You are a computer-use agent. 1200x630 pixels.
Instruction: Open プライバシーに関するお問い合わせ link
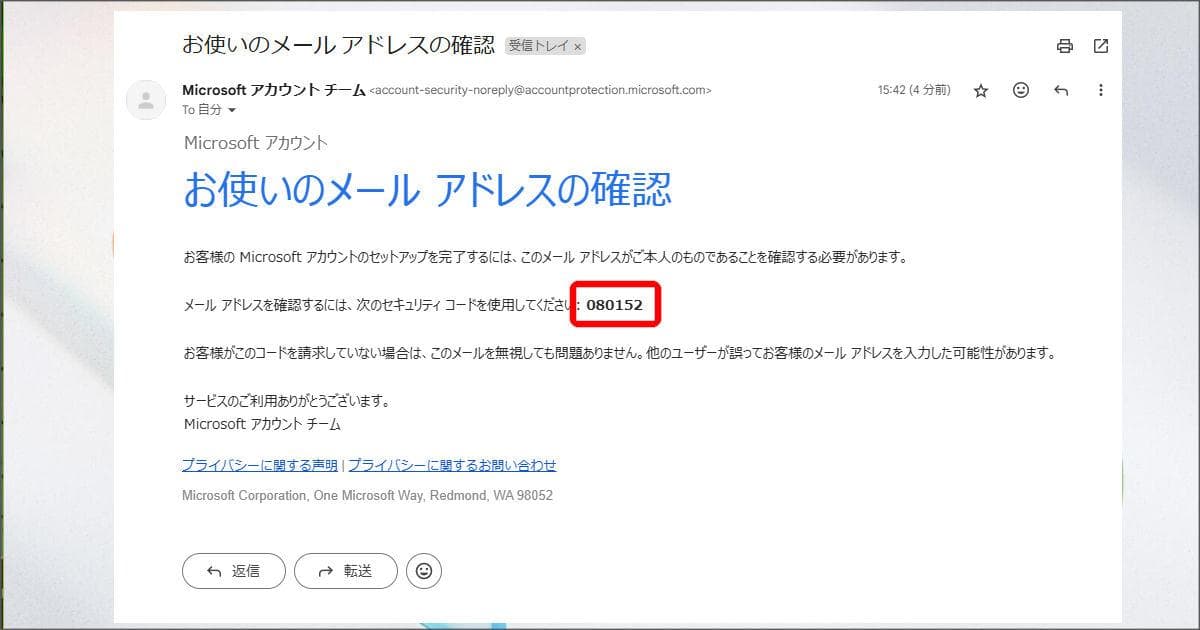[452, 465]
